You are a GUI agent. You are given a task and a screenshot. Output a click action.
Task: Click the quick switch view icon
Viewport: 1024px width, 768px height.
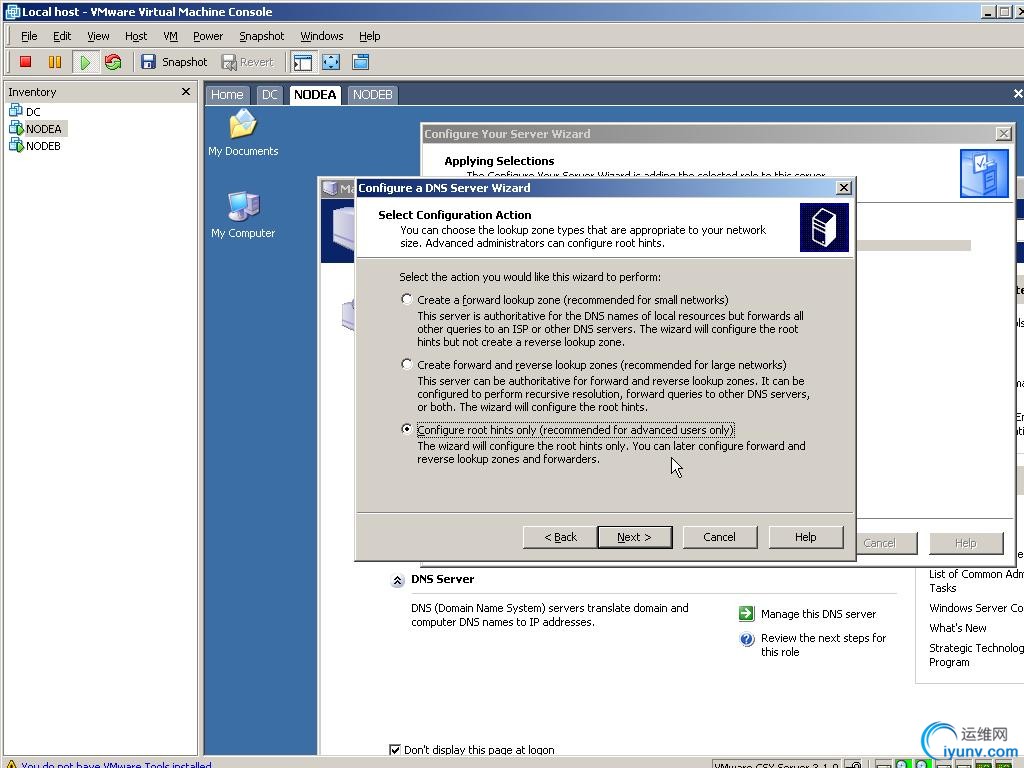pos(360,62)
